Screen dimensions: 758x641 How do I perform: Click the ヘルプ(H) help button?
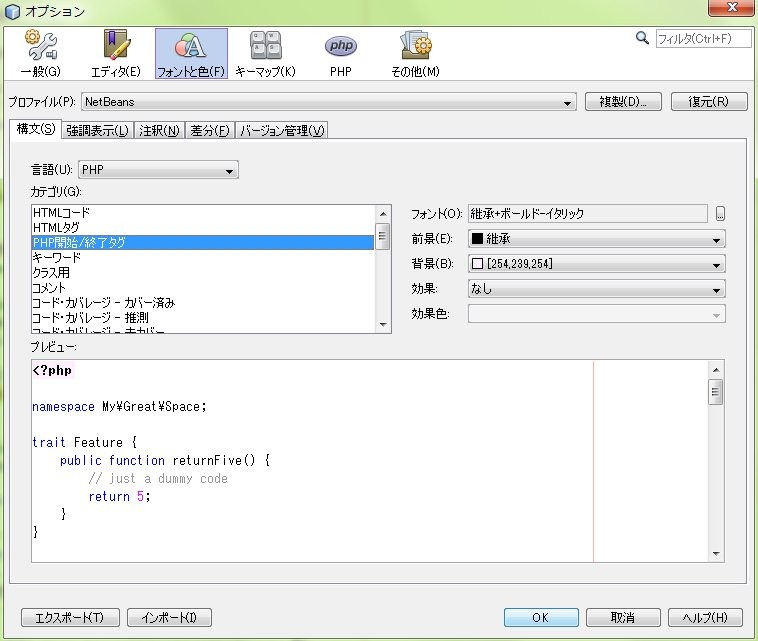(x=705, y=617)
